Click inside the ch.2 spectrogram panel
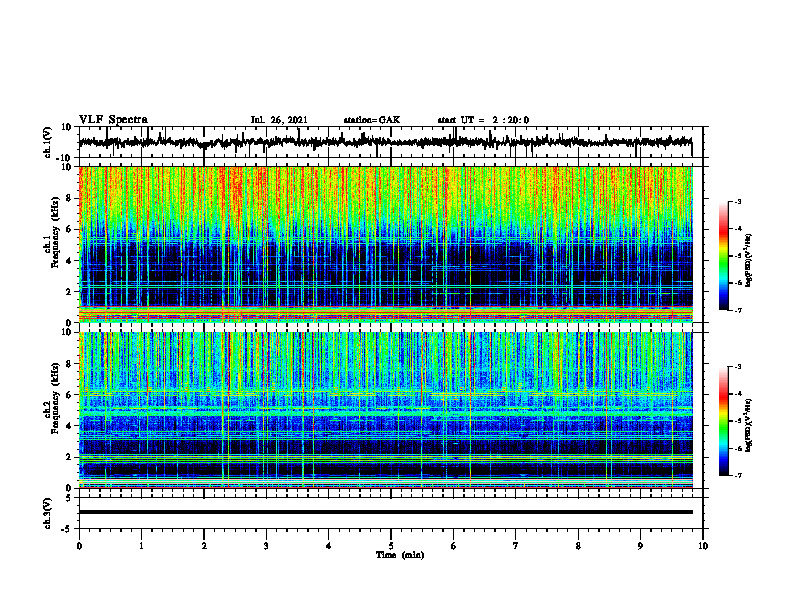792x612 pixels. 385,410
